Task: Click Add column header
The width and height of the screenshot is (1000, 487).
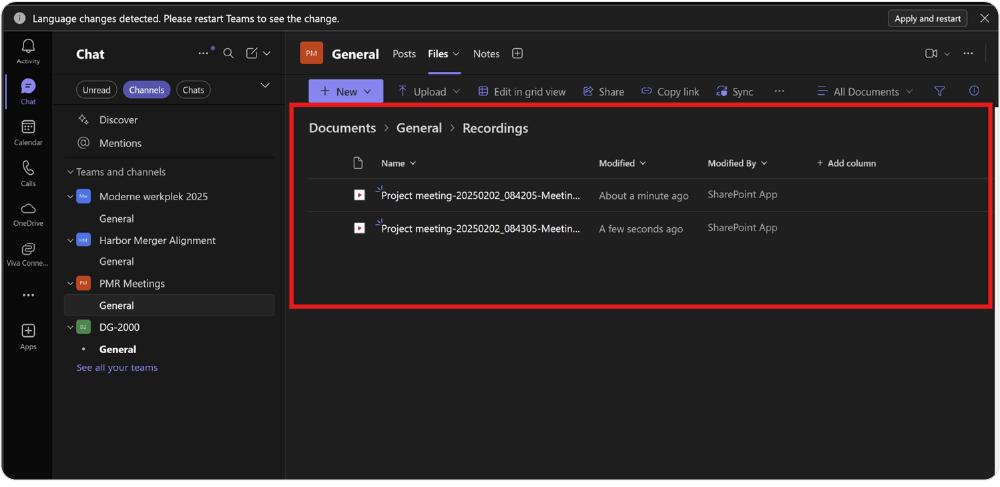Action: click(846, 163)
